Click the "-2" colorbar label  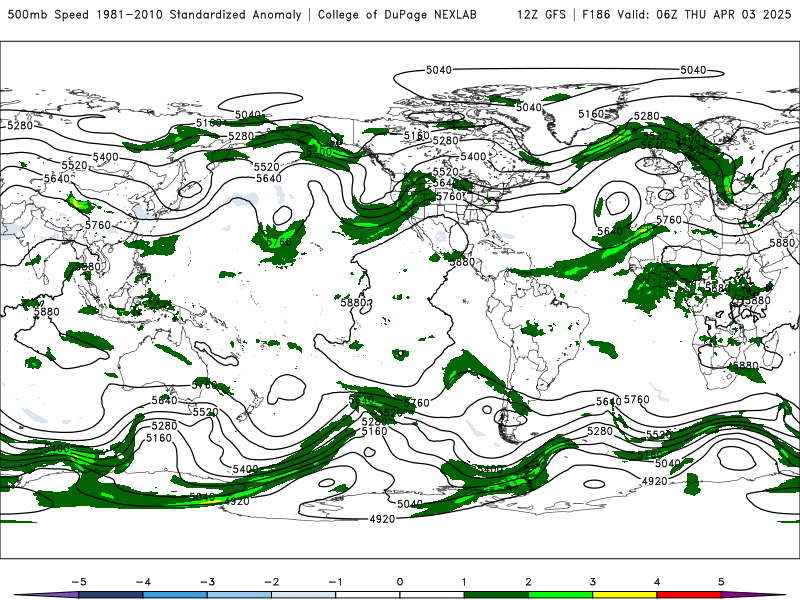271,582
